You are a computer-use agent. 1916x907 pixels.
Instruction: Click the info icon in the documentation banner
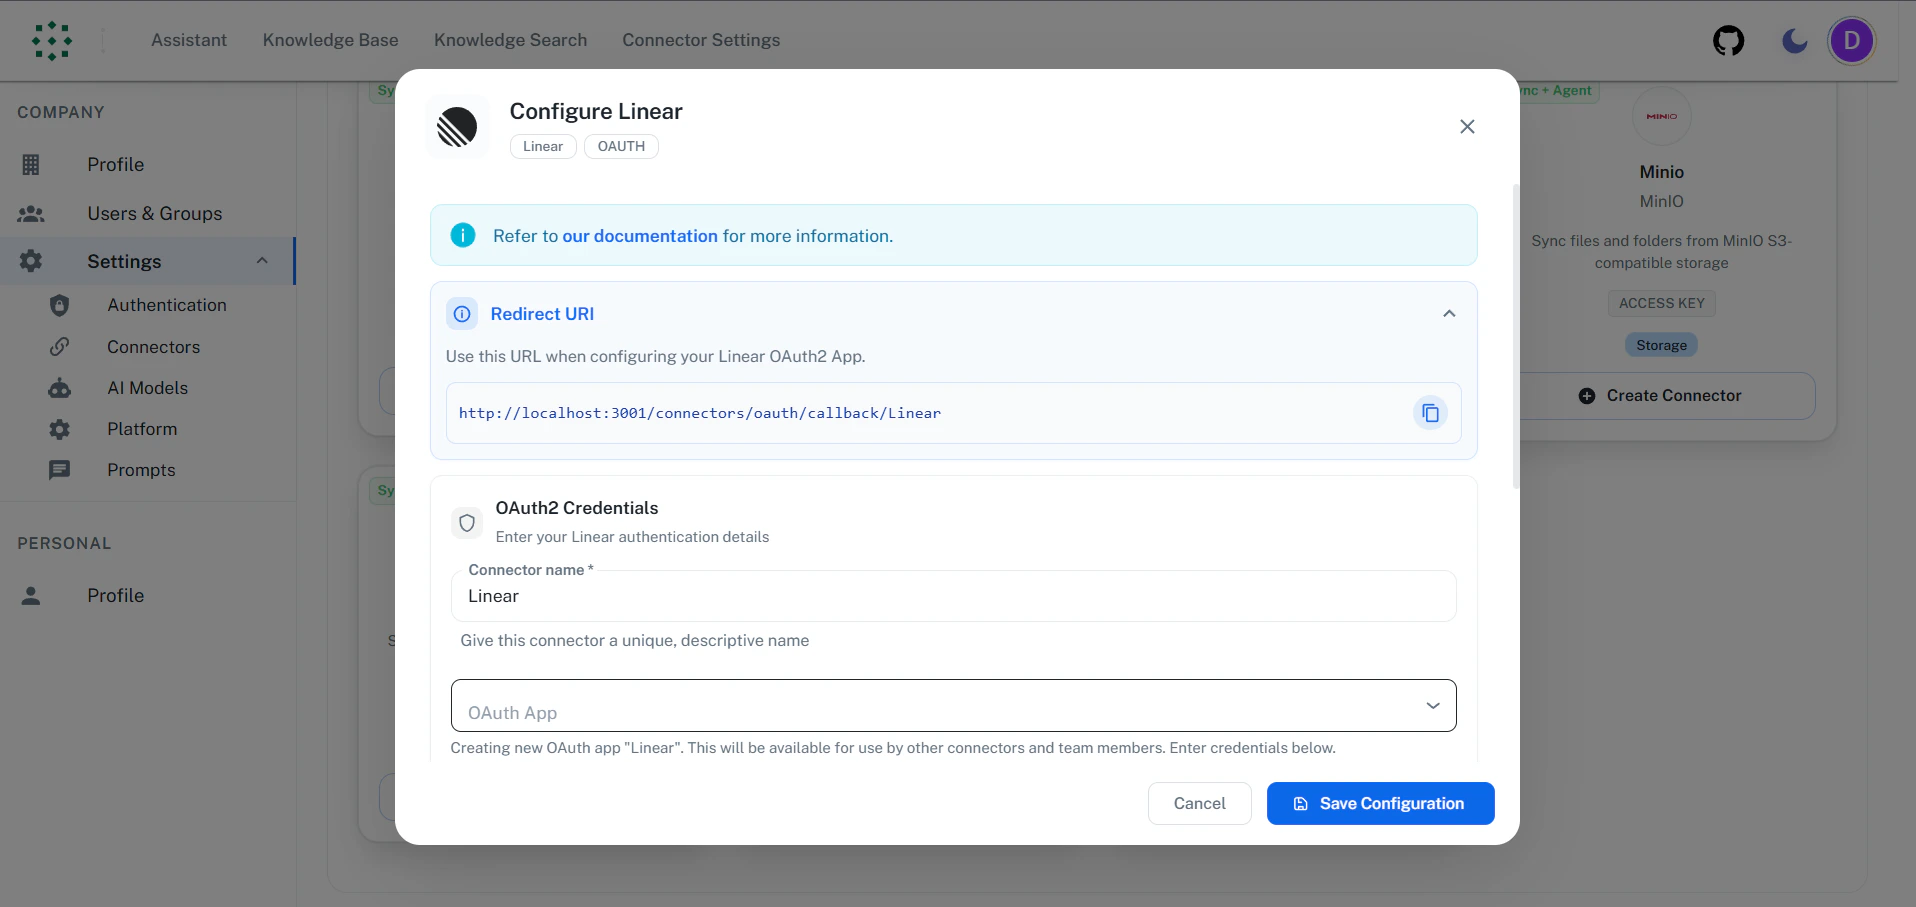point(463,235)
